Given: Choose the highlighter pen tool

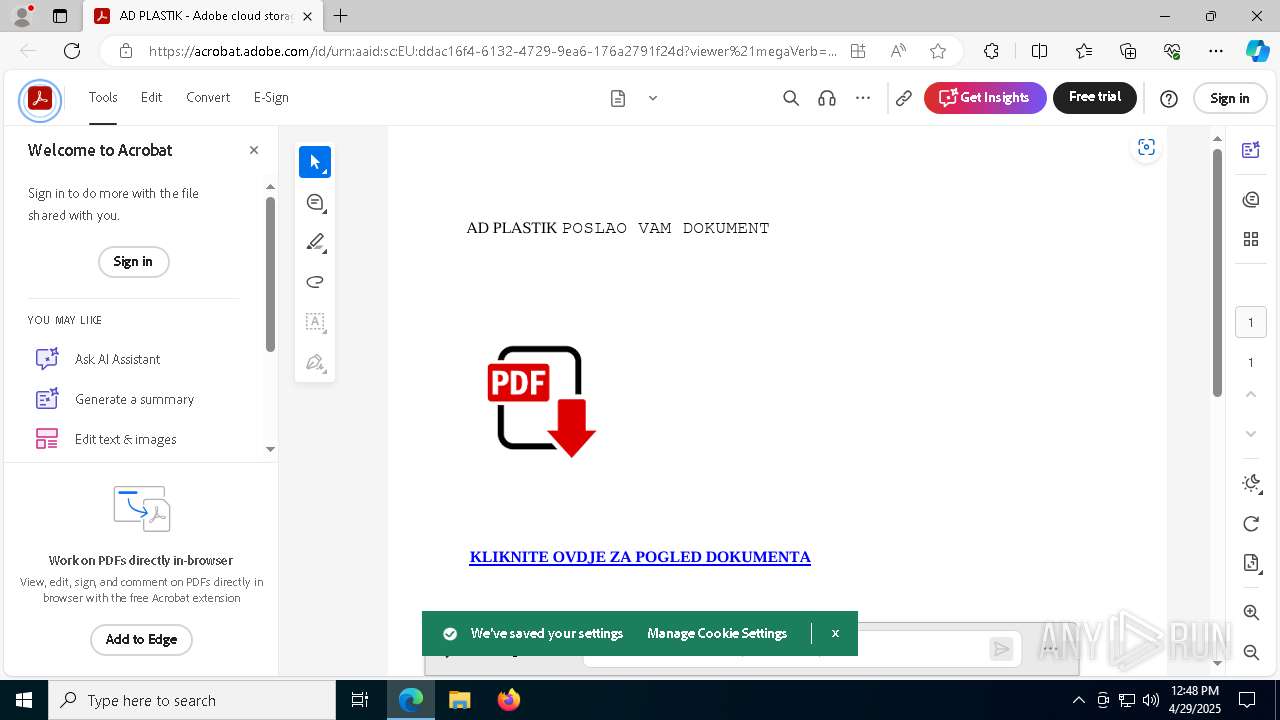Looking at the screenshot, I should click(315, 242).
